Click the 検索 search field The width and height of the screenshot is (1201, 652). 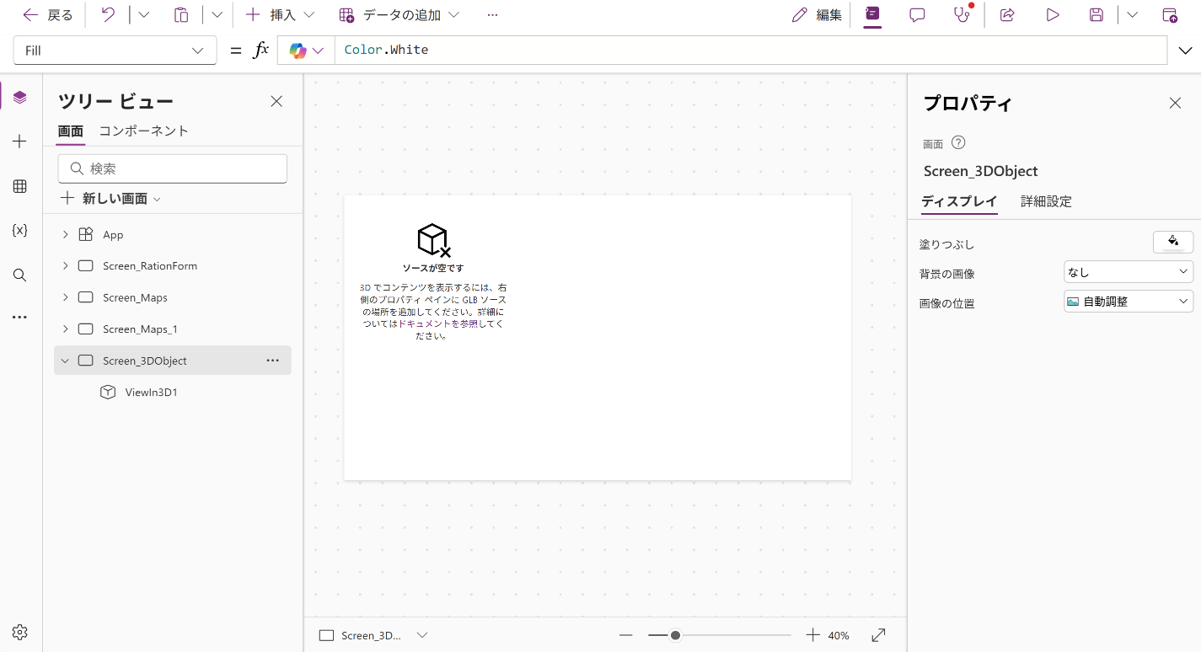tap(172, 169)
